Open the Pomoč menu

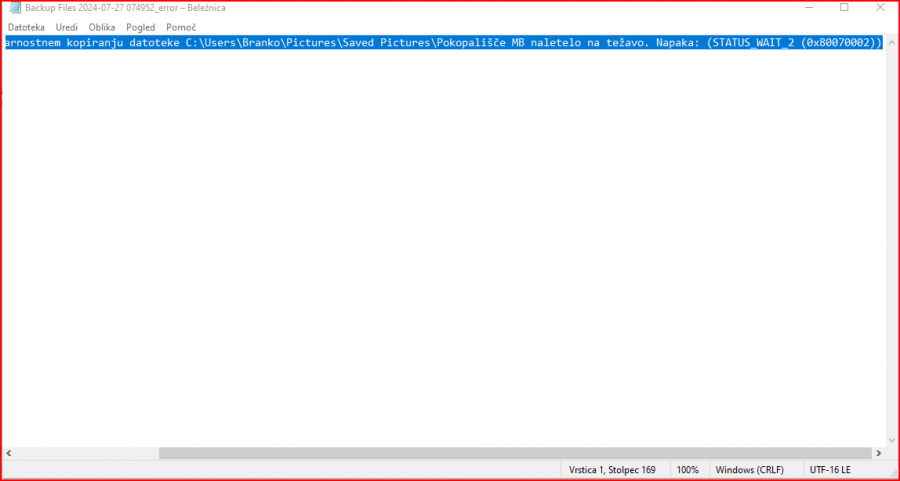tap(181, 27)
